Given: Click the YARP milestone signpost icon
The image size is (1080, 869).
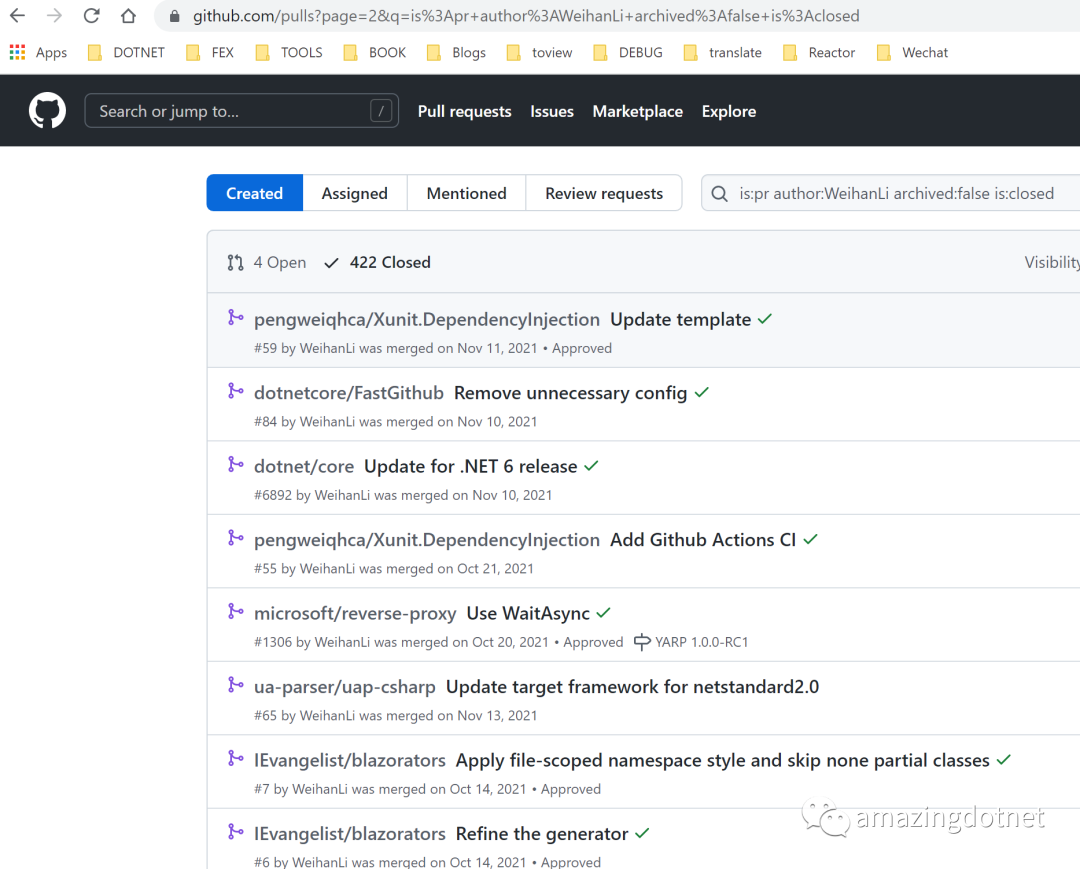Looking at the screenshot, I should [642, 642].
